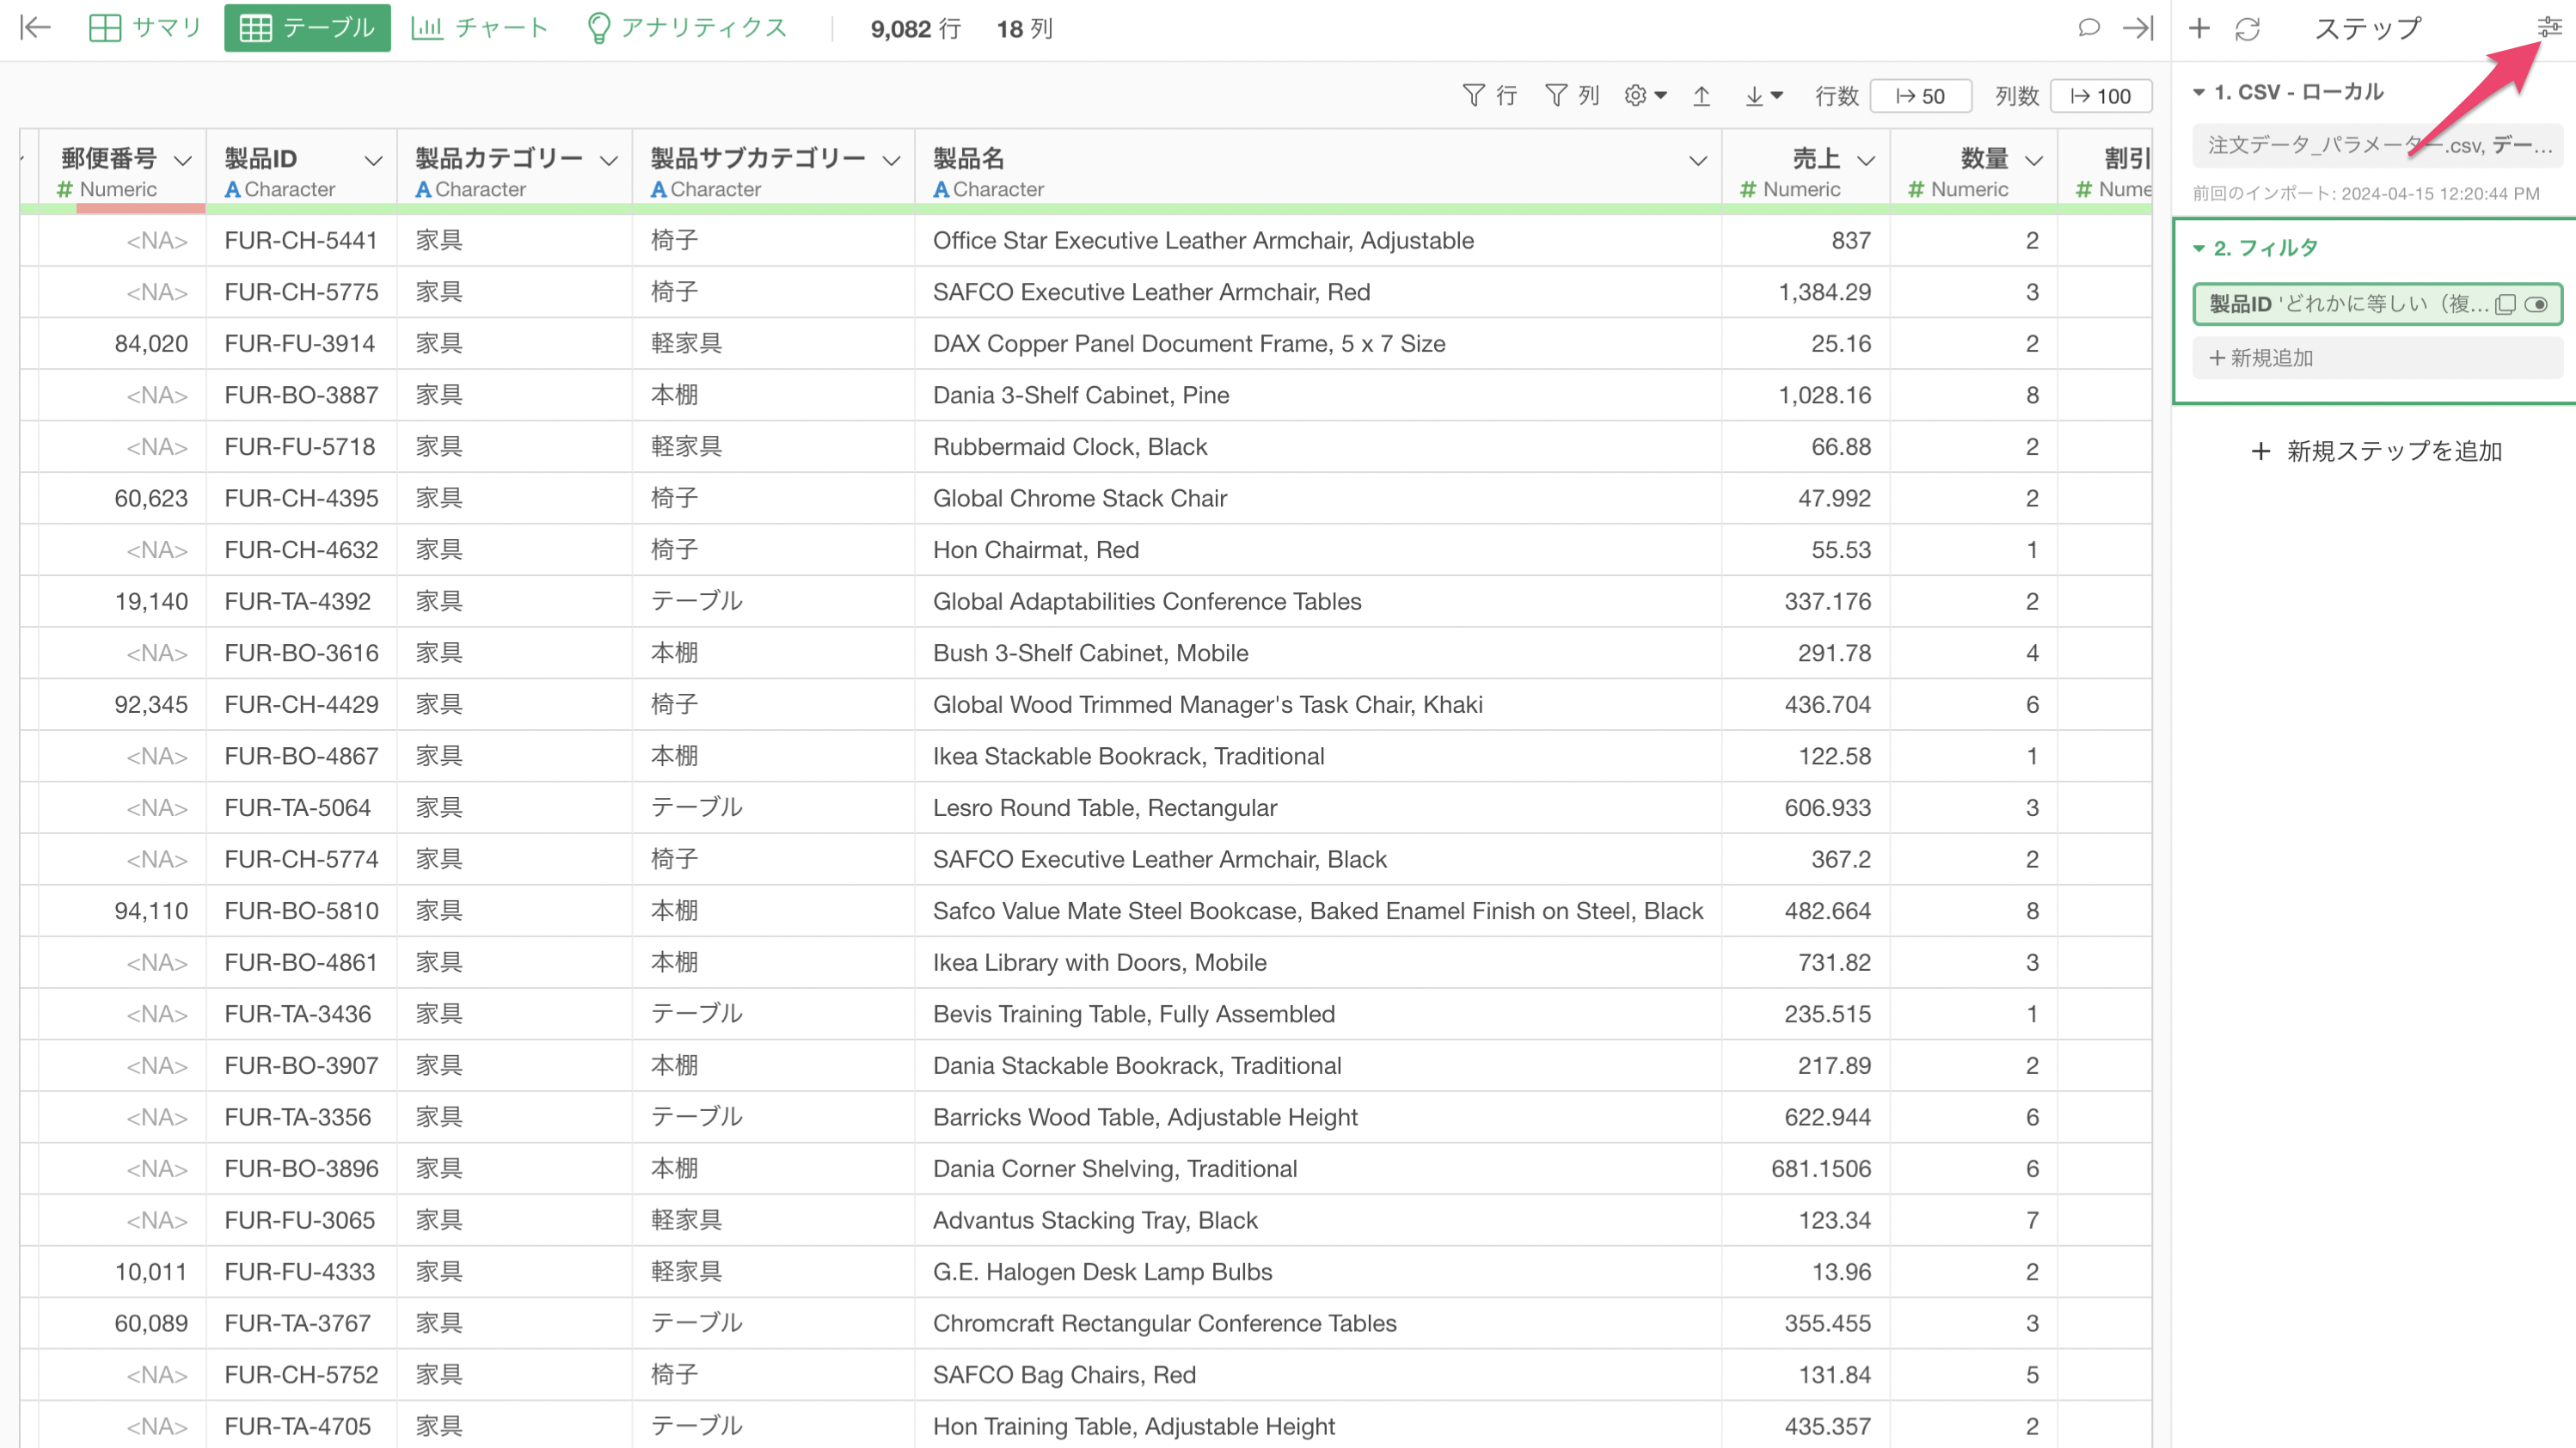Click the refresh steps icon
2576x1448 pixels.
2247,29
